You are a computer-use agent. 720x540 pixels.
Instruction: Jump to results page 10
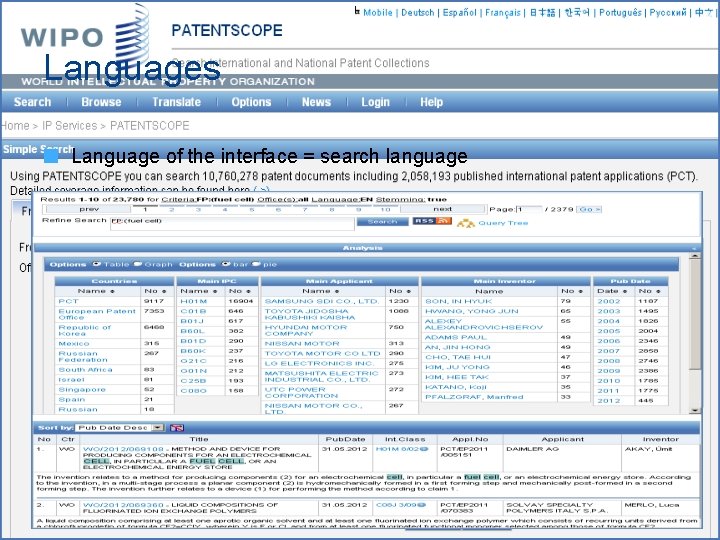pos(385,209)
